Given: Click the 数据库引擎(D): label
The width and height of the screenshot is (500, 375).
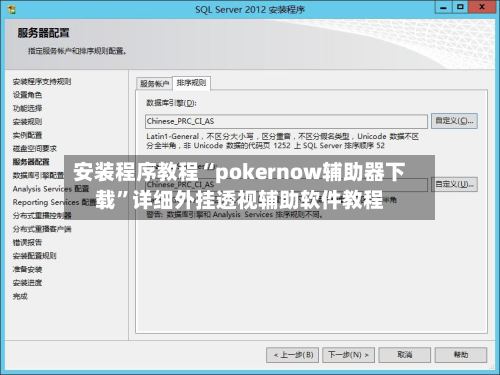Looking at the screenshot, I should (x=171, y=103).
